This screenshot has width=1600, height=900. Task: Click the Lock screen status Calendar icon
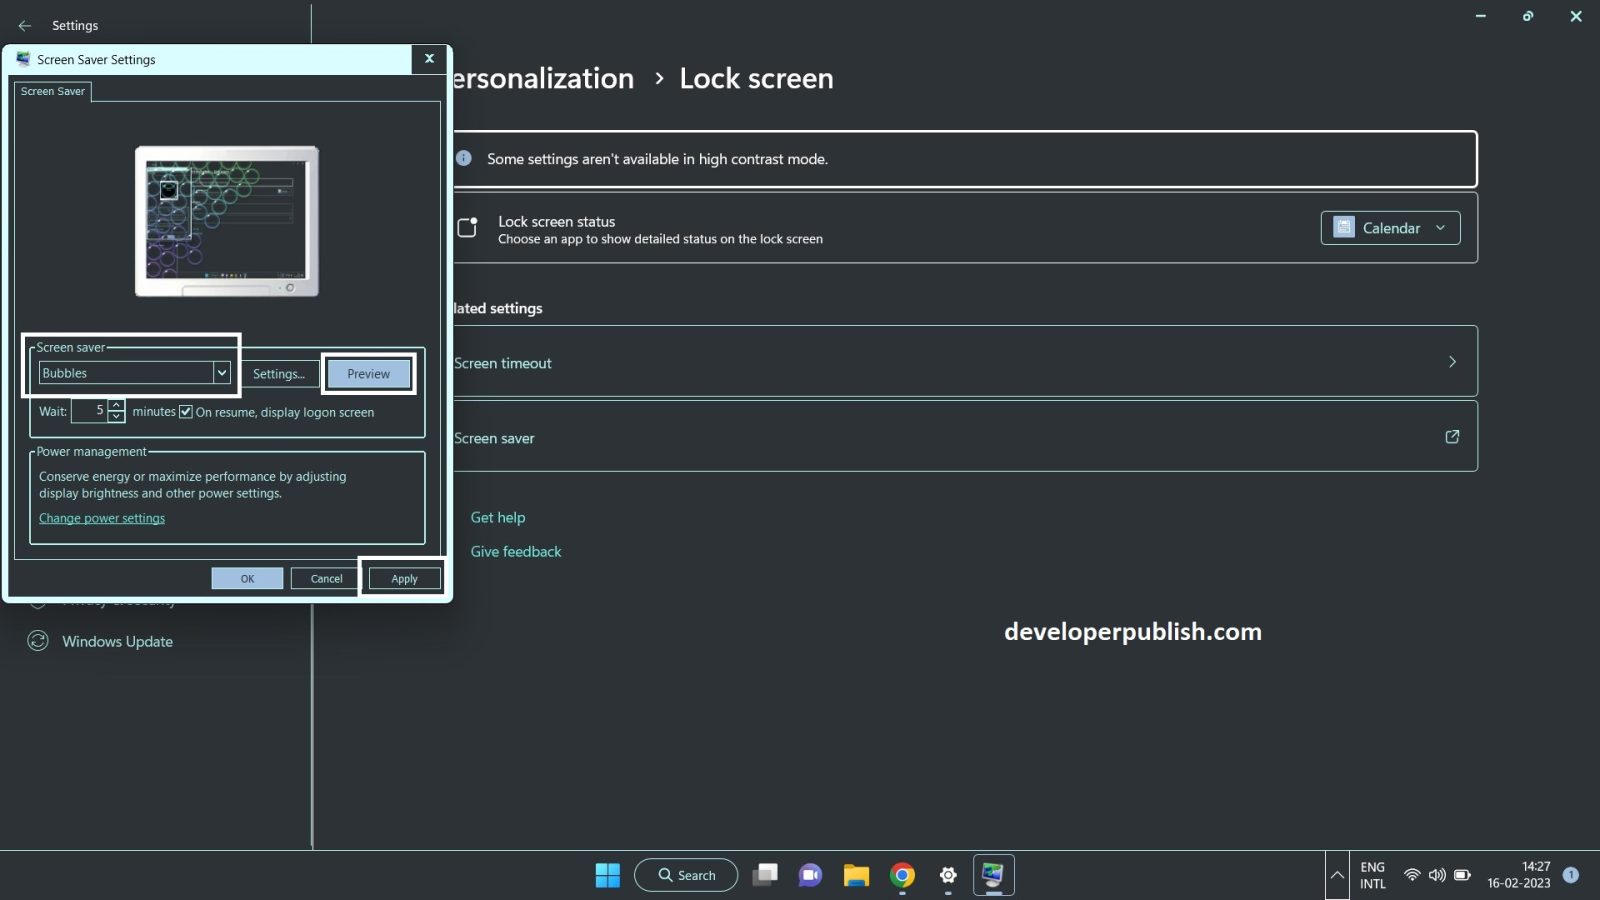1345,228
